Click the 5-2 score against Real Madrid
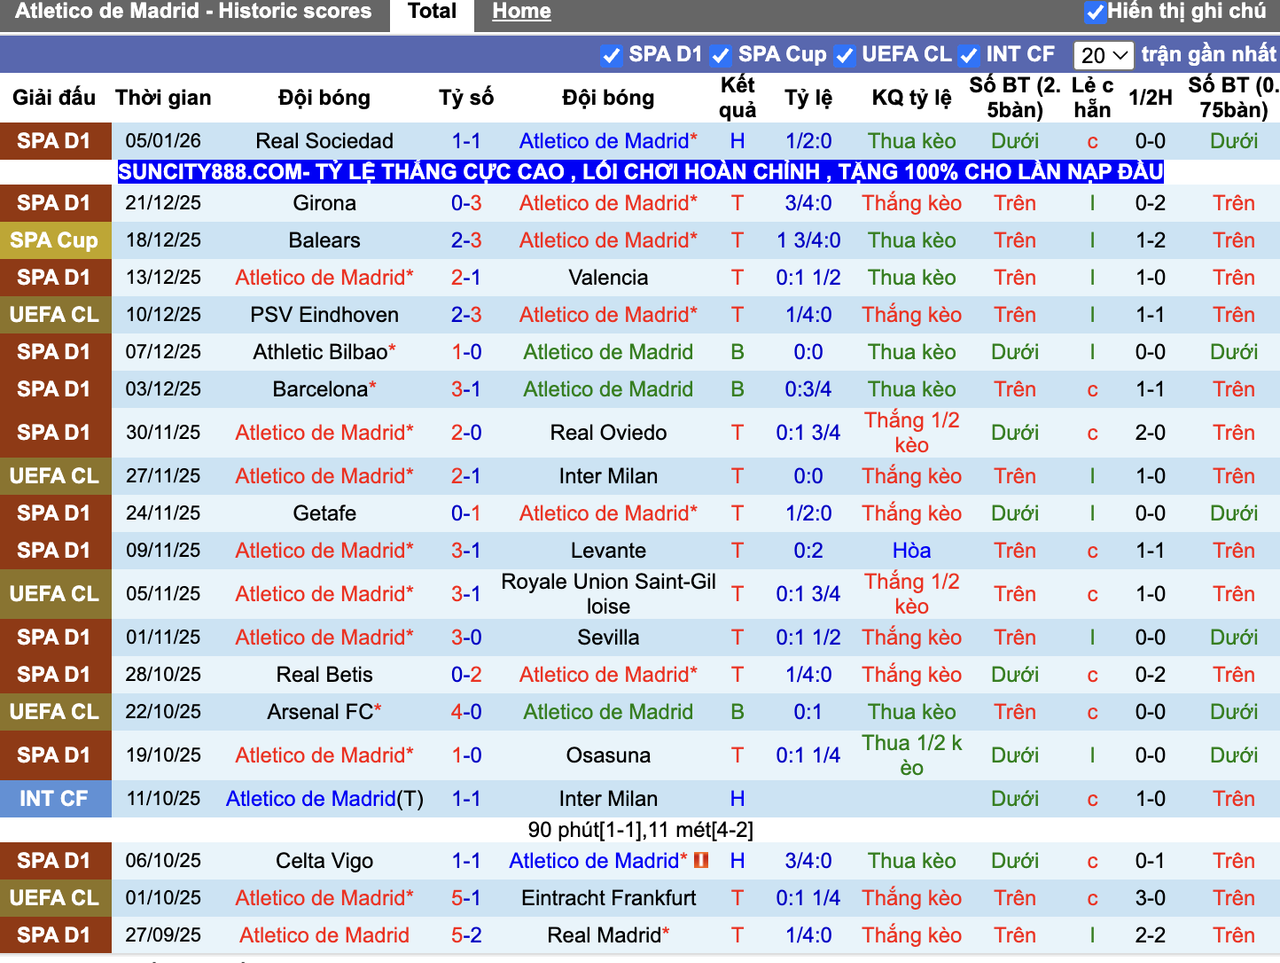 click(x=466, y=935)
